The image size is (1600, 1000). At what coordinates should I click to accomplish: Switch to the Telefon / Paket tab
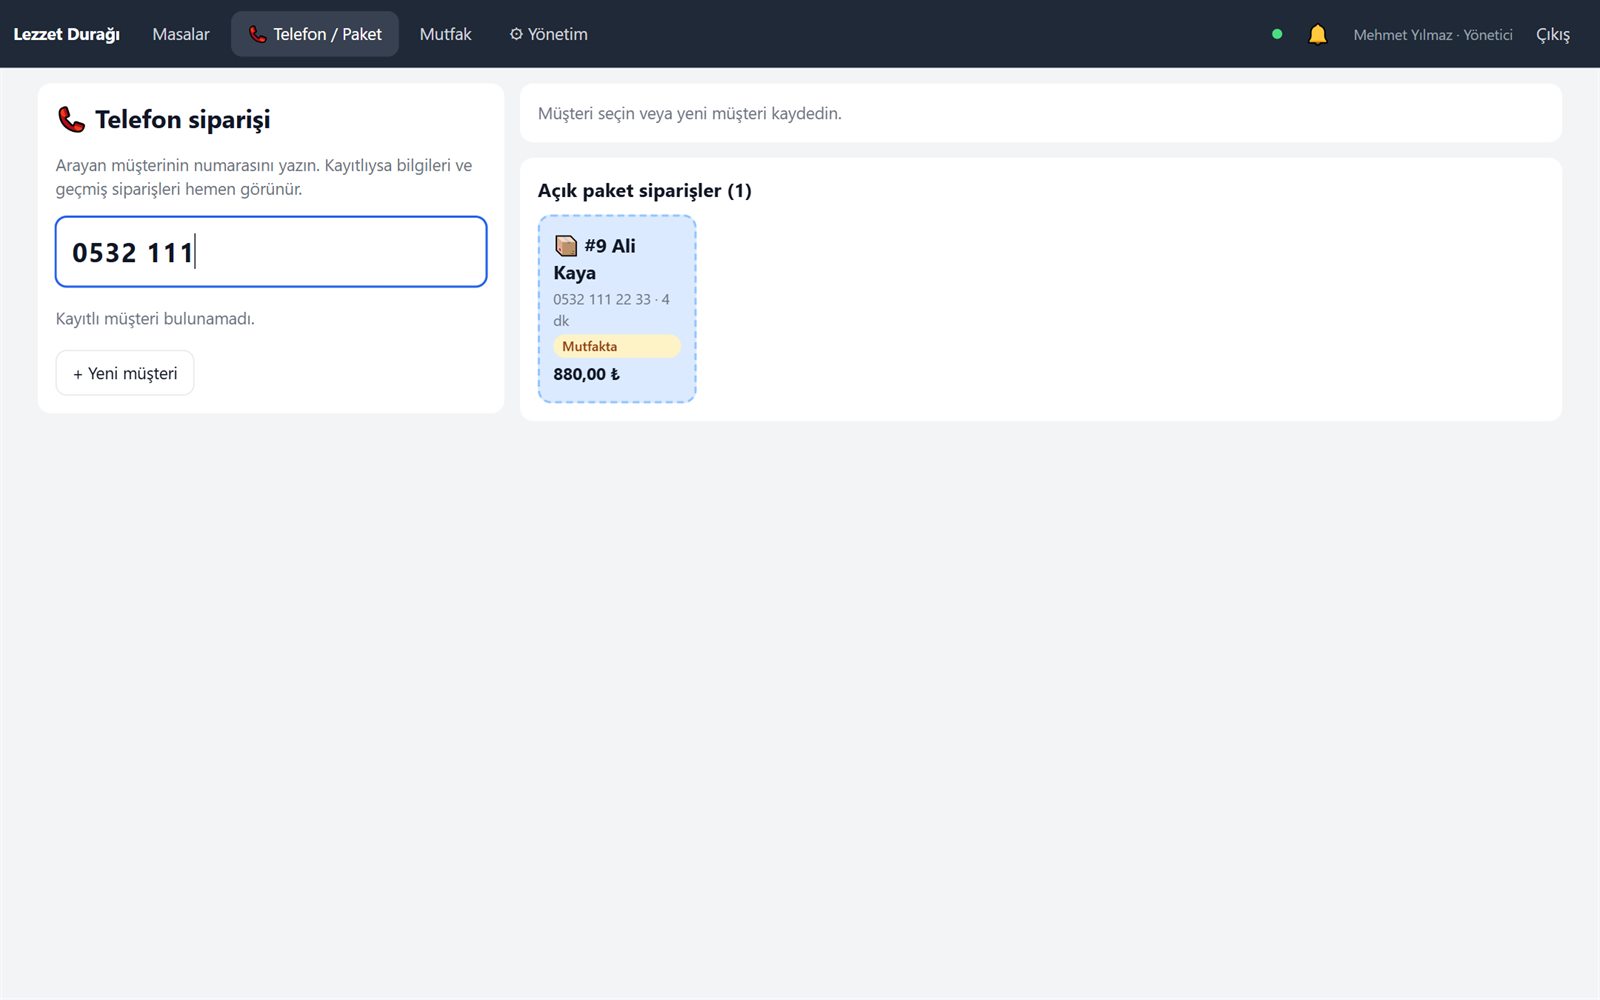pos(315,34)
